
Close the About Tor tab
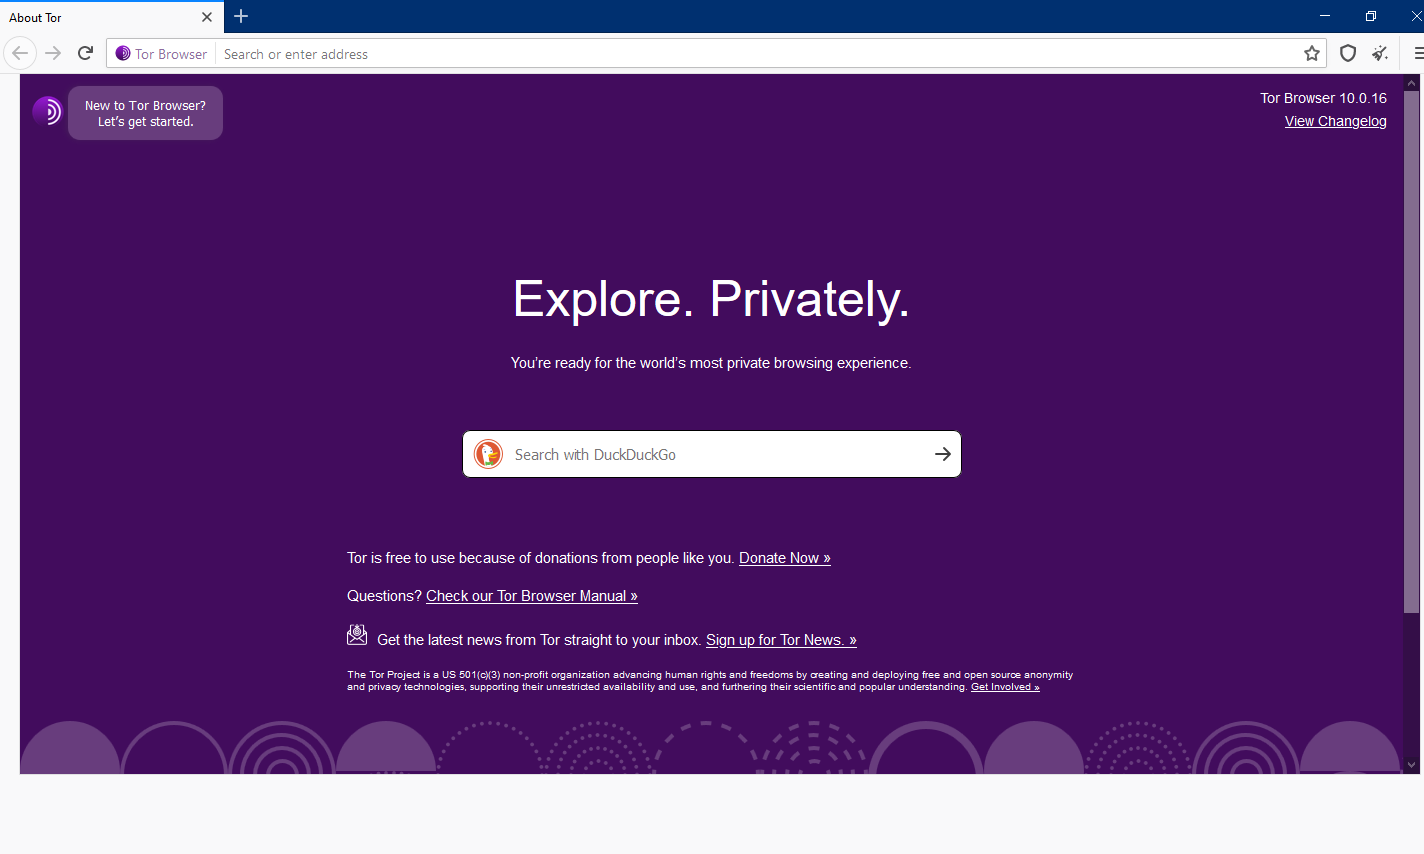(207, 17)
